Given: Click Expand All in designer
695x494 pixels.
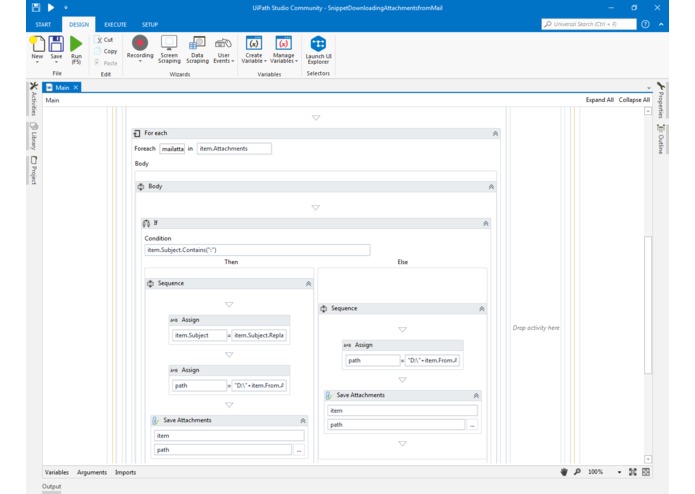Looking at the screenshot, I should 599,100.
